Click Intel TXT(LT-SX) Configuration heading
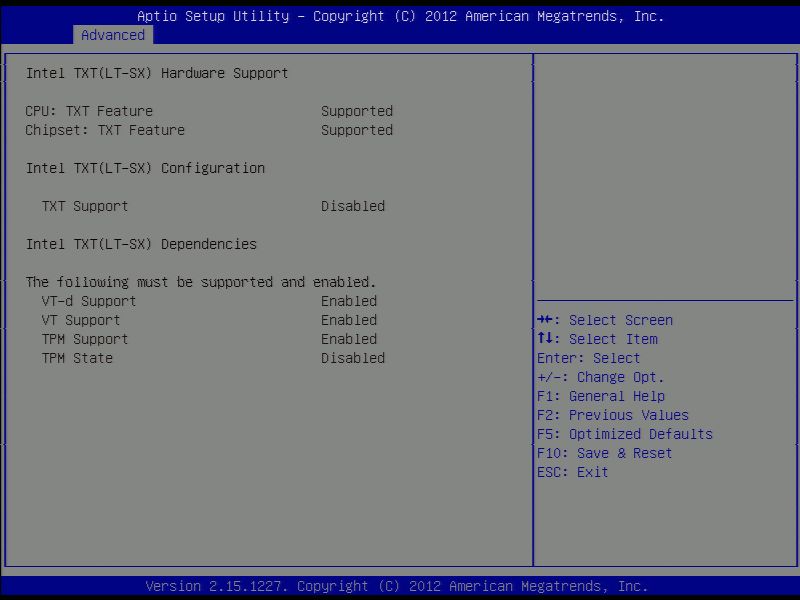 click(x=145, y=168)
